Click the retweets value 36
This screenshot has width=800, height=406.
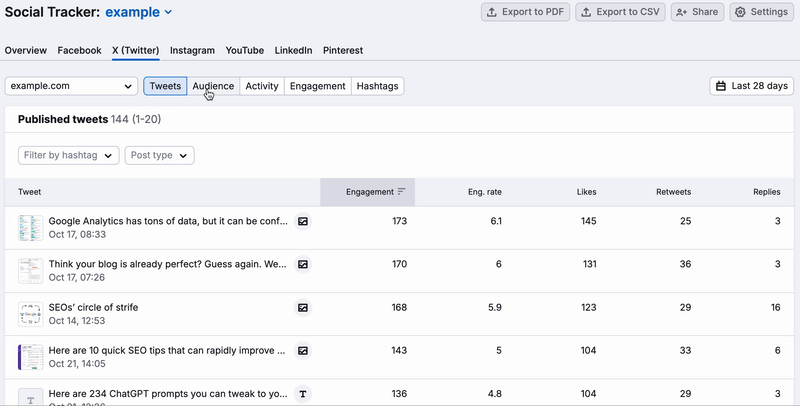coord(685,264)
